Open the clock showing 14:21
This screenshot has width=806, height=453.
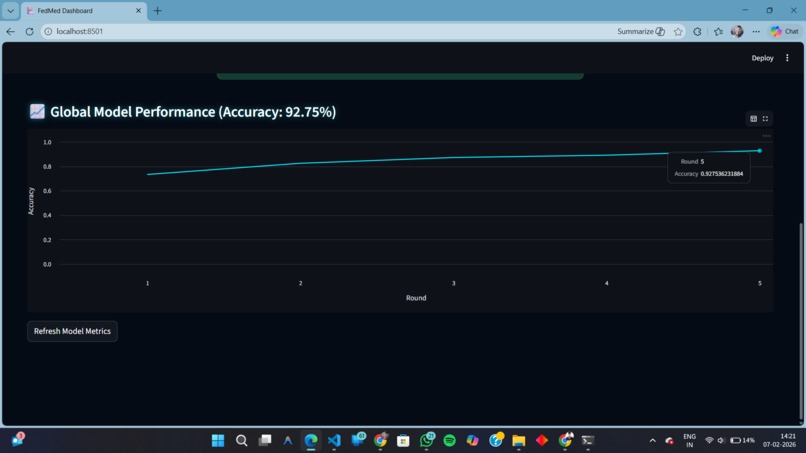779,441
